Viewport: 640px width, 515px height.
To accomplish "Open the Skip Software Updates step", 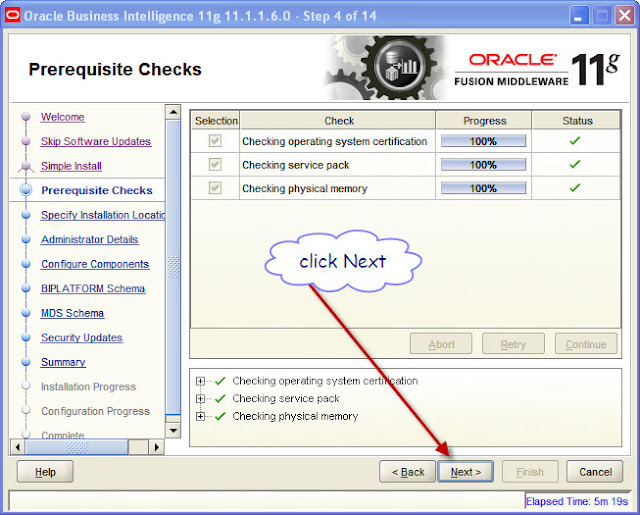I will pyautogui.click(x=96, y=141).
